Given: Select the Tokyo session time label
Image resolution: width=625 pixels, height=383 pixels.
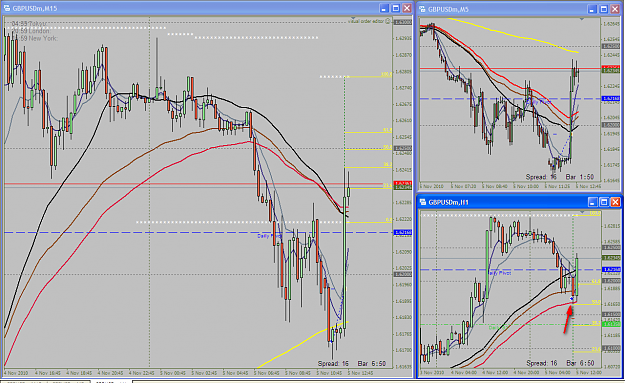Looking at the screenshot, I should point(29,24).
